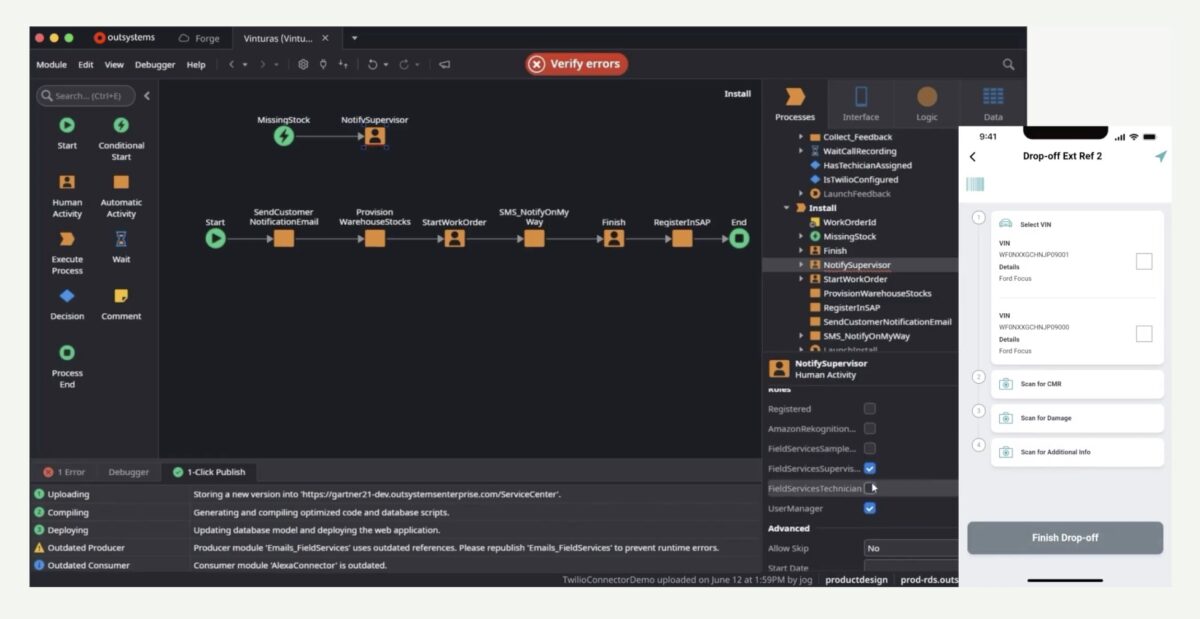Open the Debugger menu
Screen dimensions: 1200x619
154,65
